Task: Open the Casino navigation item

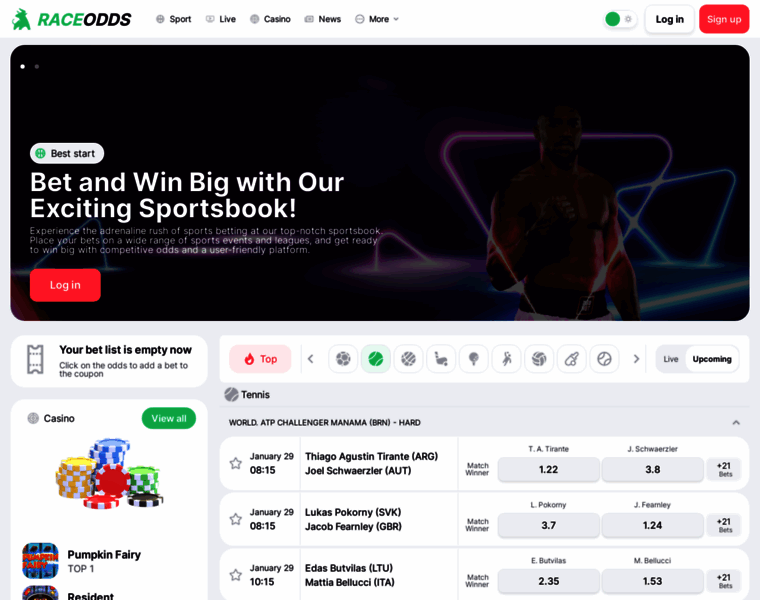Action: (x=270, y=19)
